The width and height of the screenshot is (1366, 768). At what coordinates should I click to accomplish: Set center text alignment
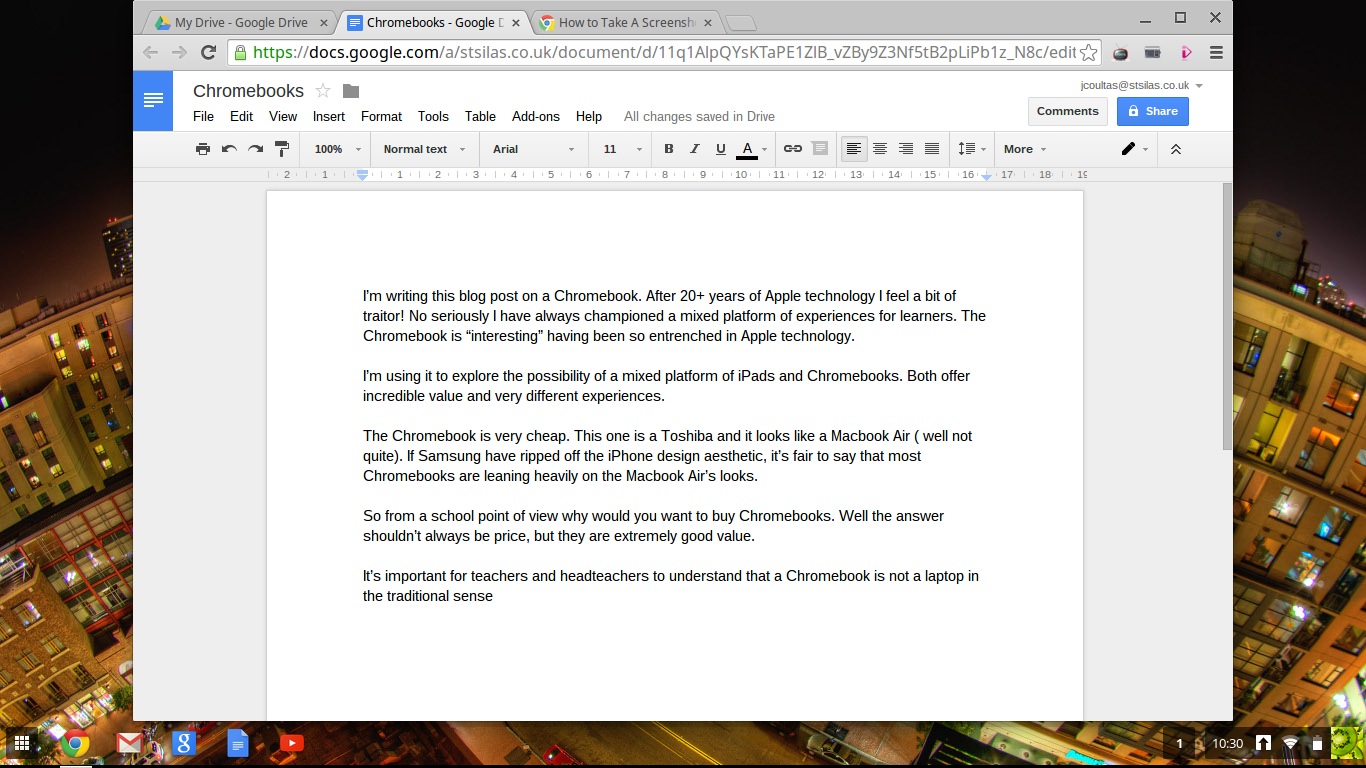click(x=880, y=149)
